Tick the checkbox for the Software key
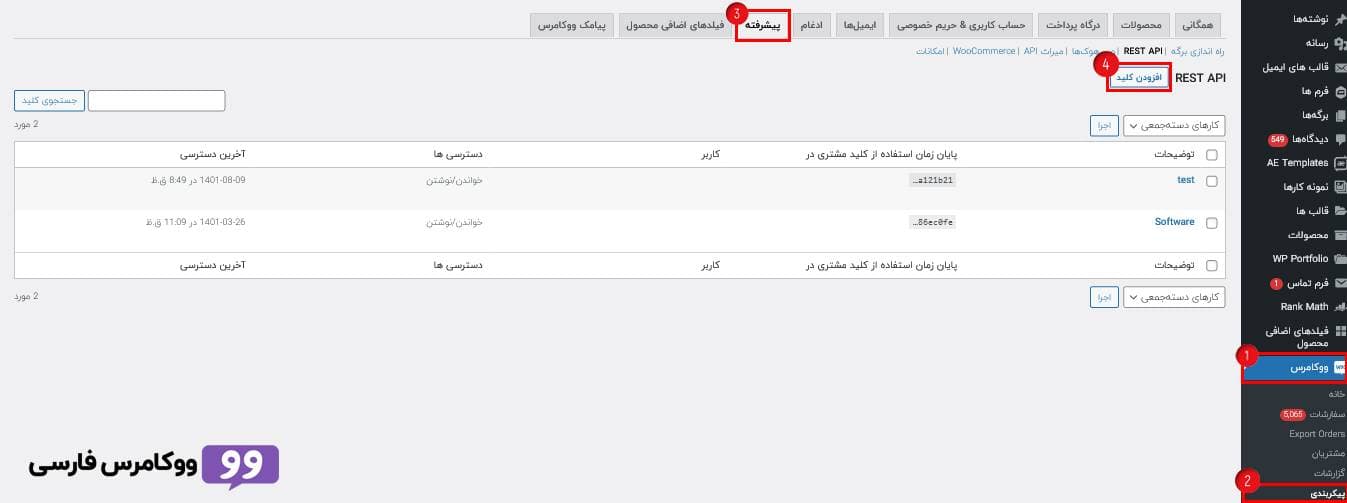The image size is (1347, 503). click(1212, 224)
